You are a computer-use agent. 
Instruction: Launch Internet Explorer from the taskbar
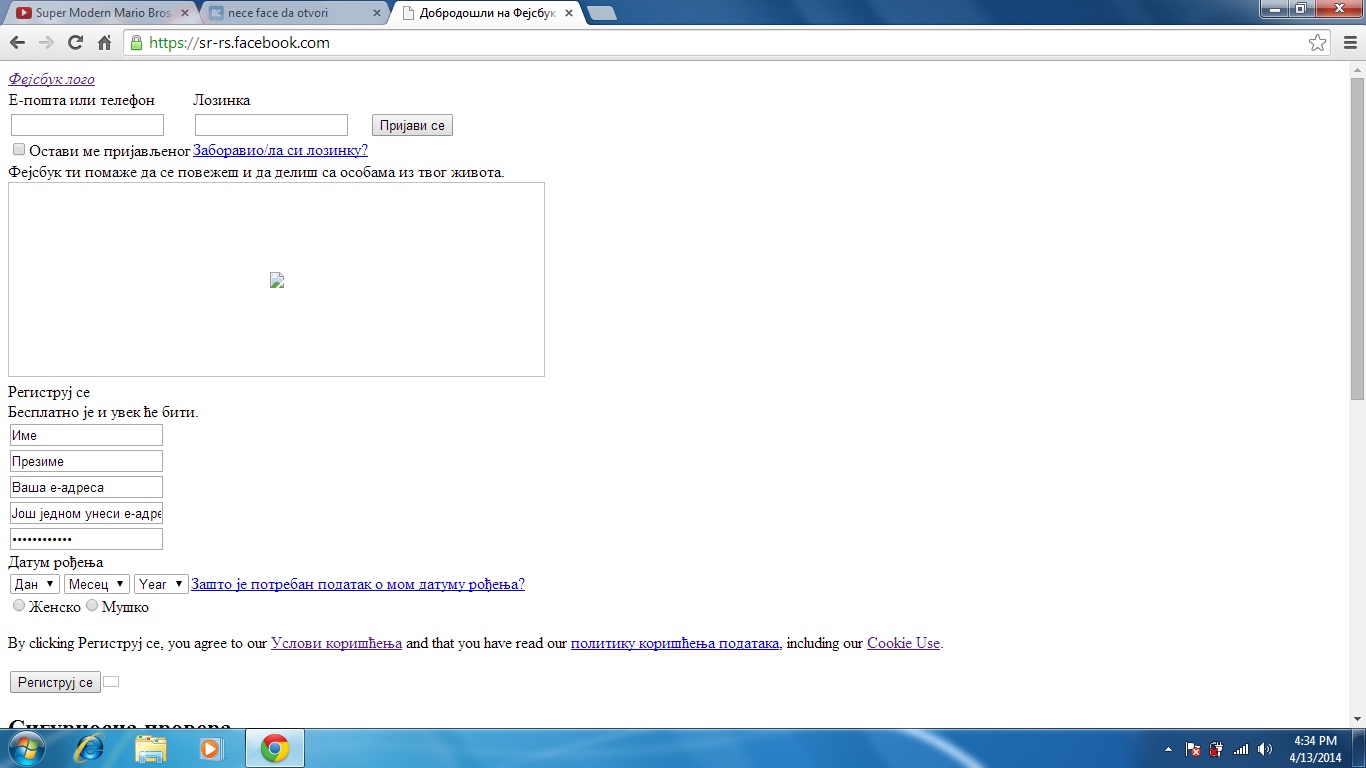[x=90, y=748]
